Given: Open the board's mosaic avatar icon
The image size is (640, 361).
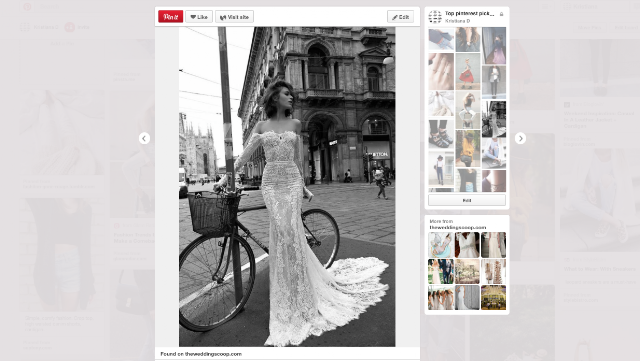Looking at the screenshot, I should click(x=435, y=17).
